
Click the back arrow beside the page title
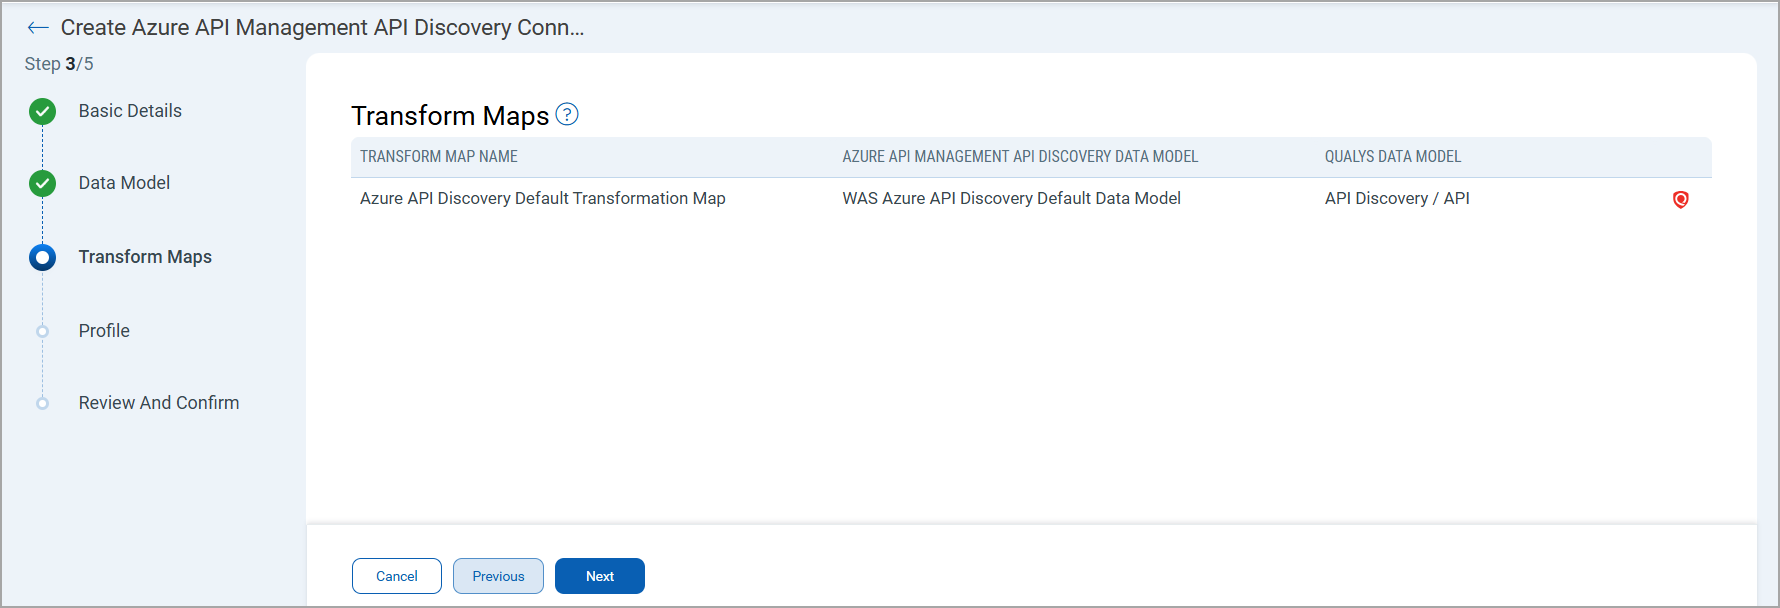(x=38, y=28)
